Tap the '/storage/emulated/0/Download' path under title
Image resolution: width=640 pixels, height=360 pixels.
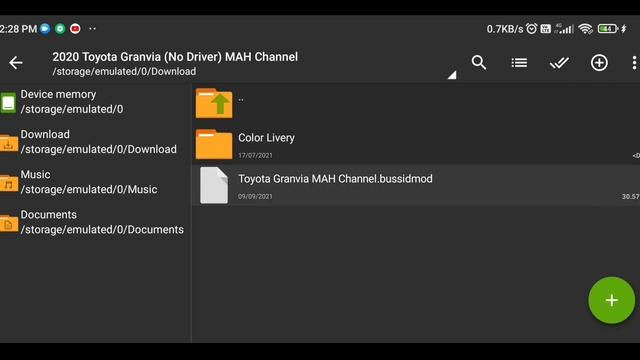tap(124, 71)
